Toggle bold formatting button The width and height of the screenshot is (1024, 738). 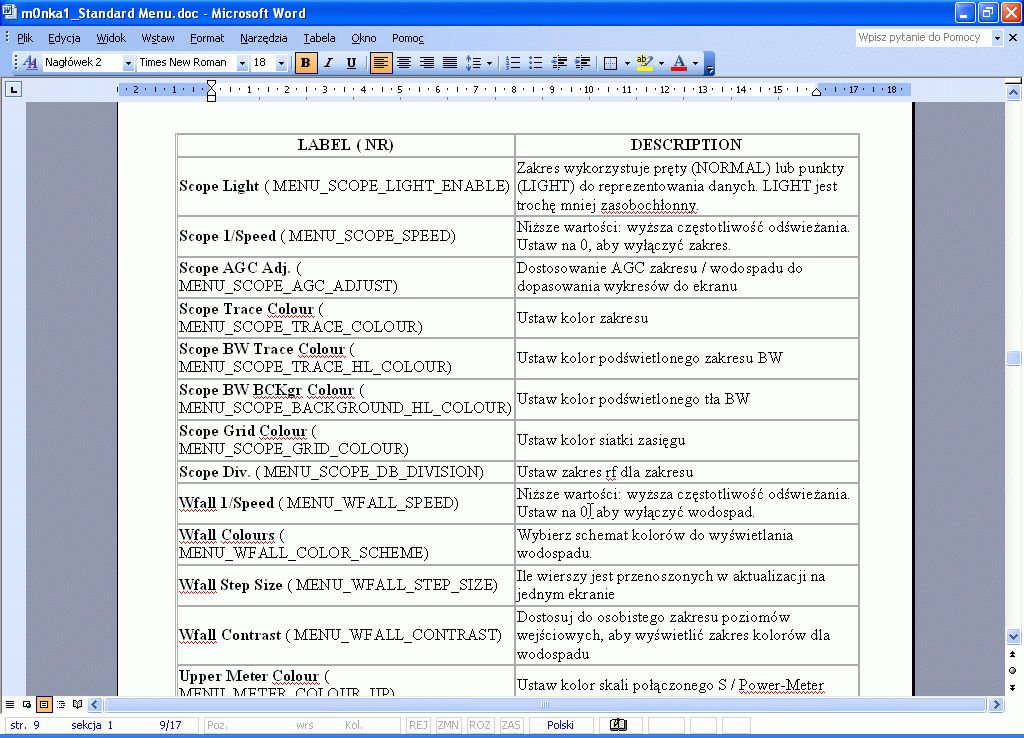click(306, 63)
